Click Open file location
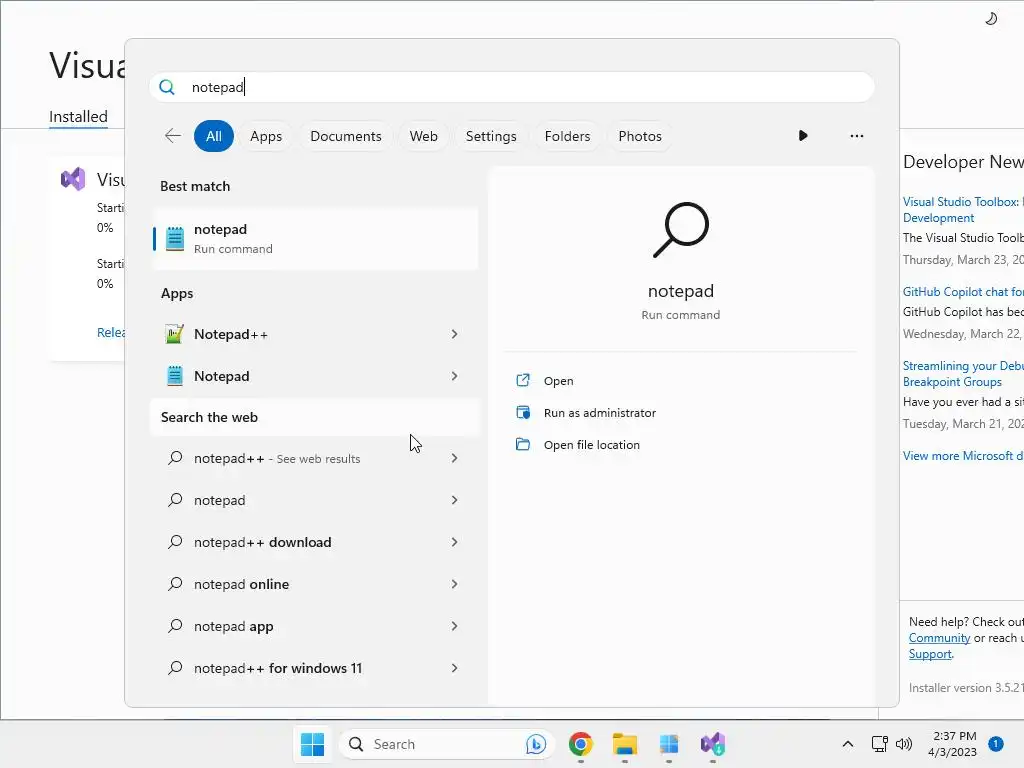This screenshot has width=1024, height=768. pos(592,445)
